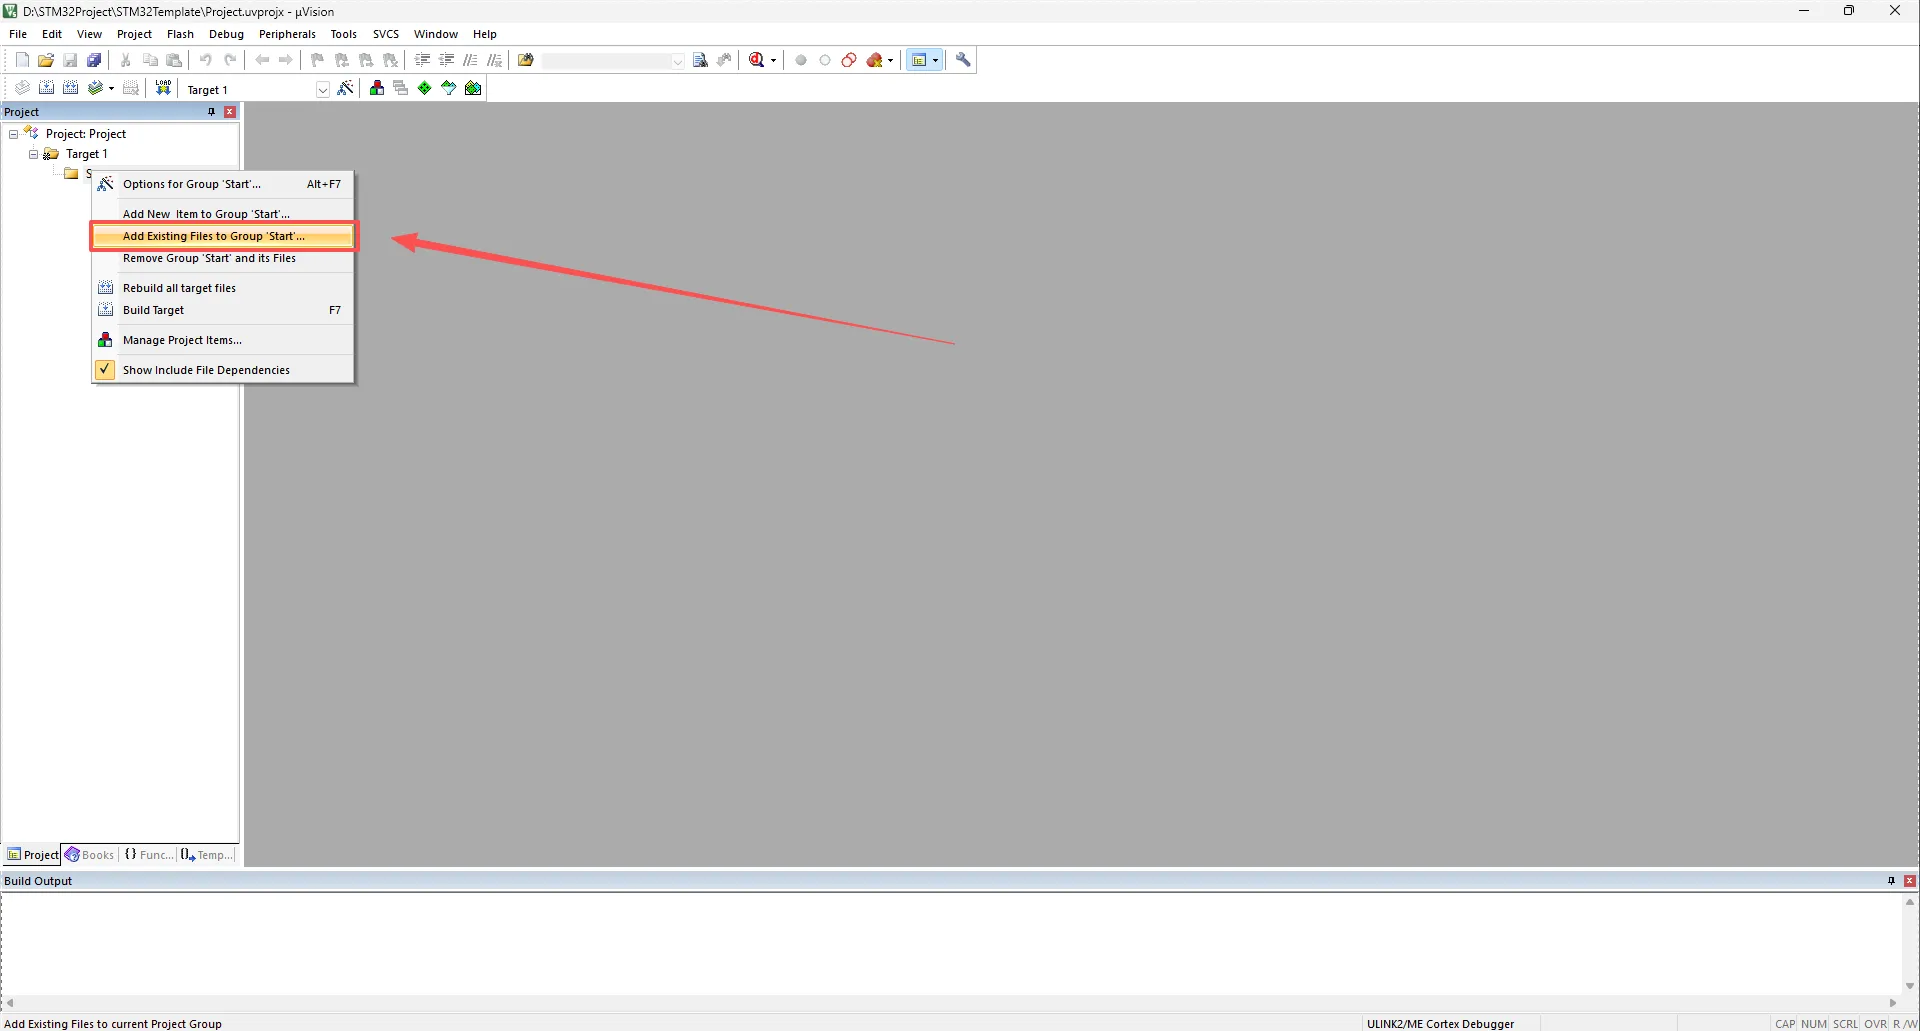
Task: Select the Project: Project tree item
Action: (x=86, y=134)
